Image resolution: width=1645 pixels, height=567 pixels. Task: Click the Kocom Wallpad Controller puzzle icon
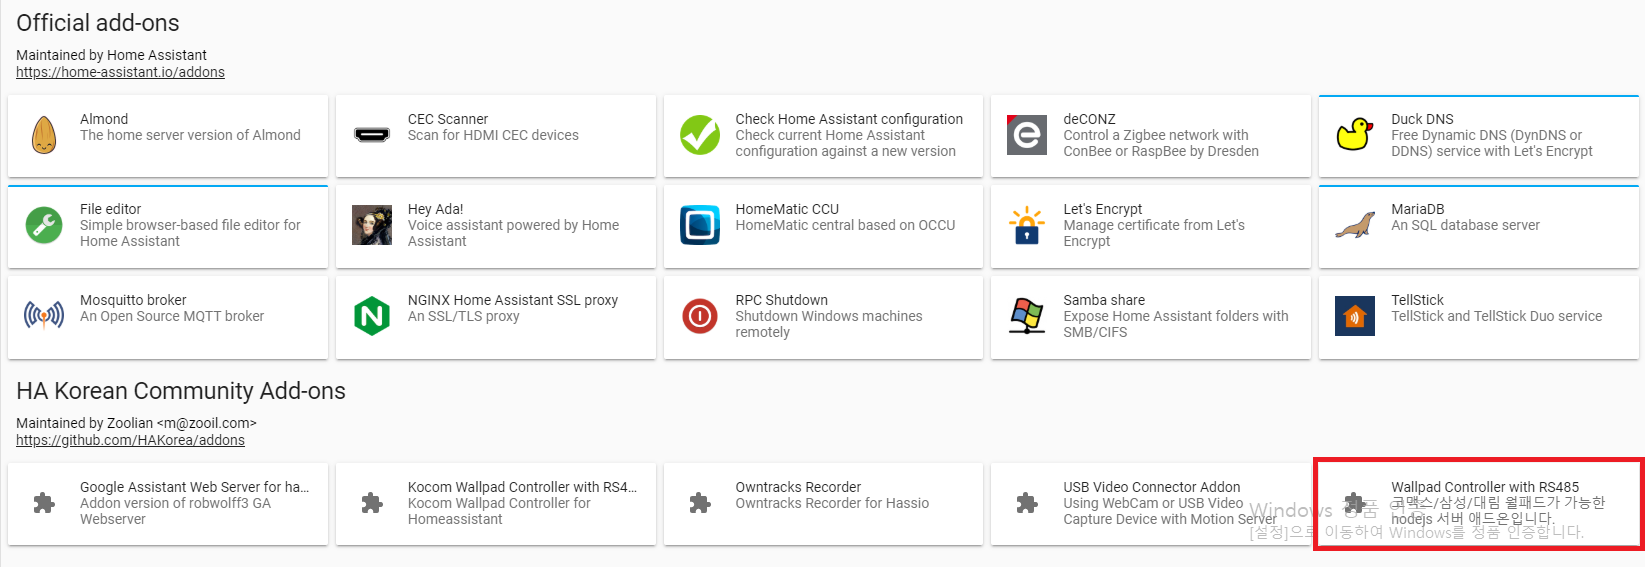pos(372,503)
